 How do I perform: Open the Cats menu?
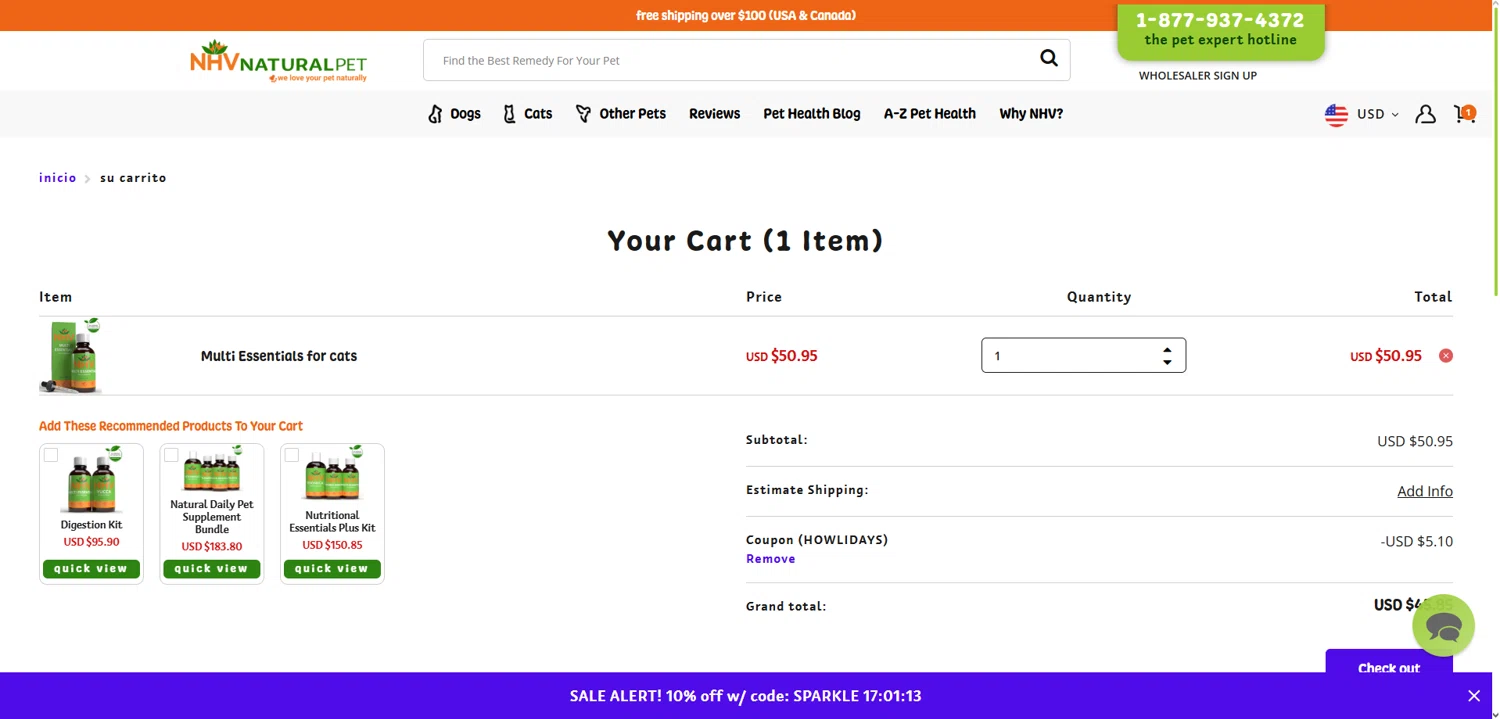click(x=528, y=114)
